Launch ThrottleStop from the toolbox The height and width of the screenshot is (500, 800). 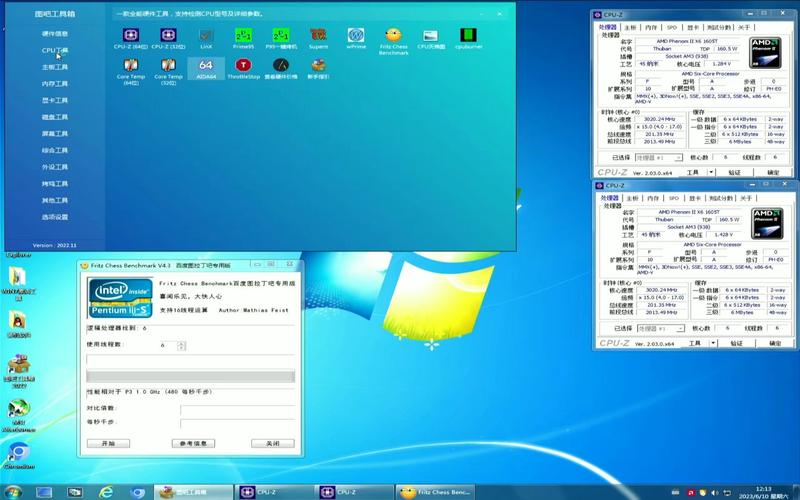click(x=243, y=69)
